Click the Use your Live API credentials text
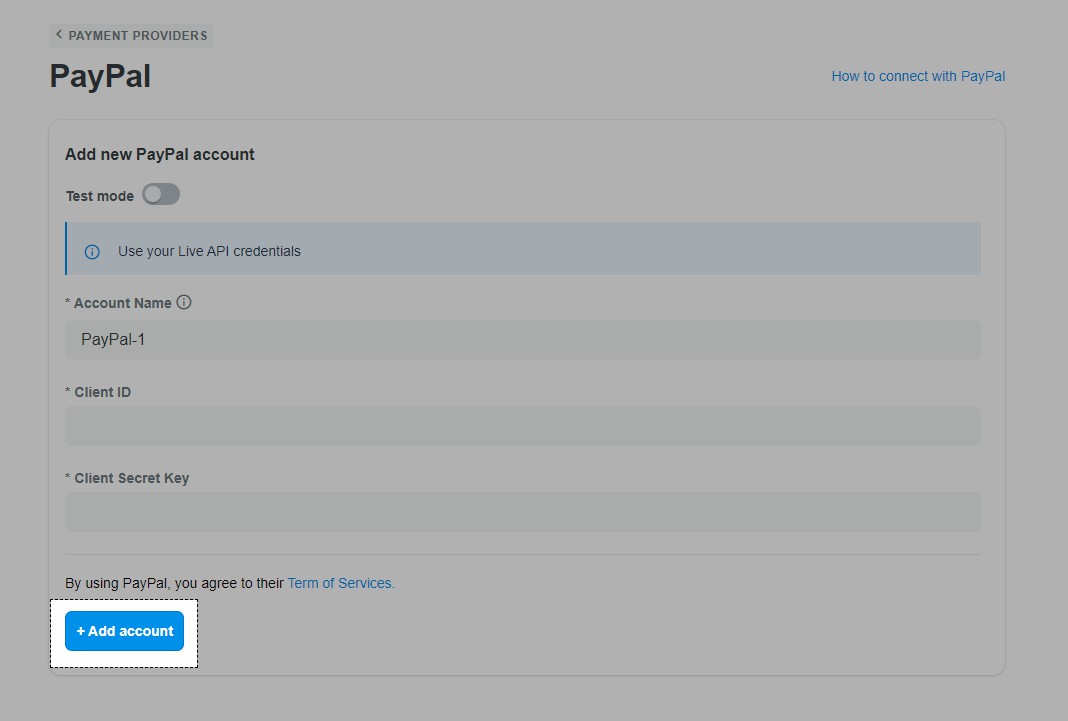This screenshot has width=1068, height=721. (209, 251)
